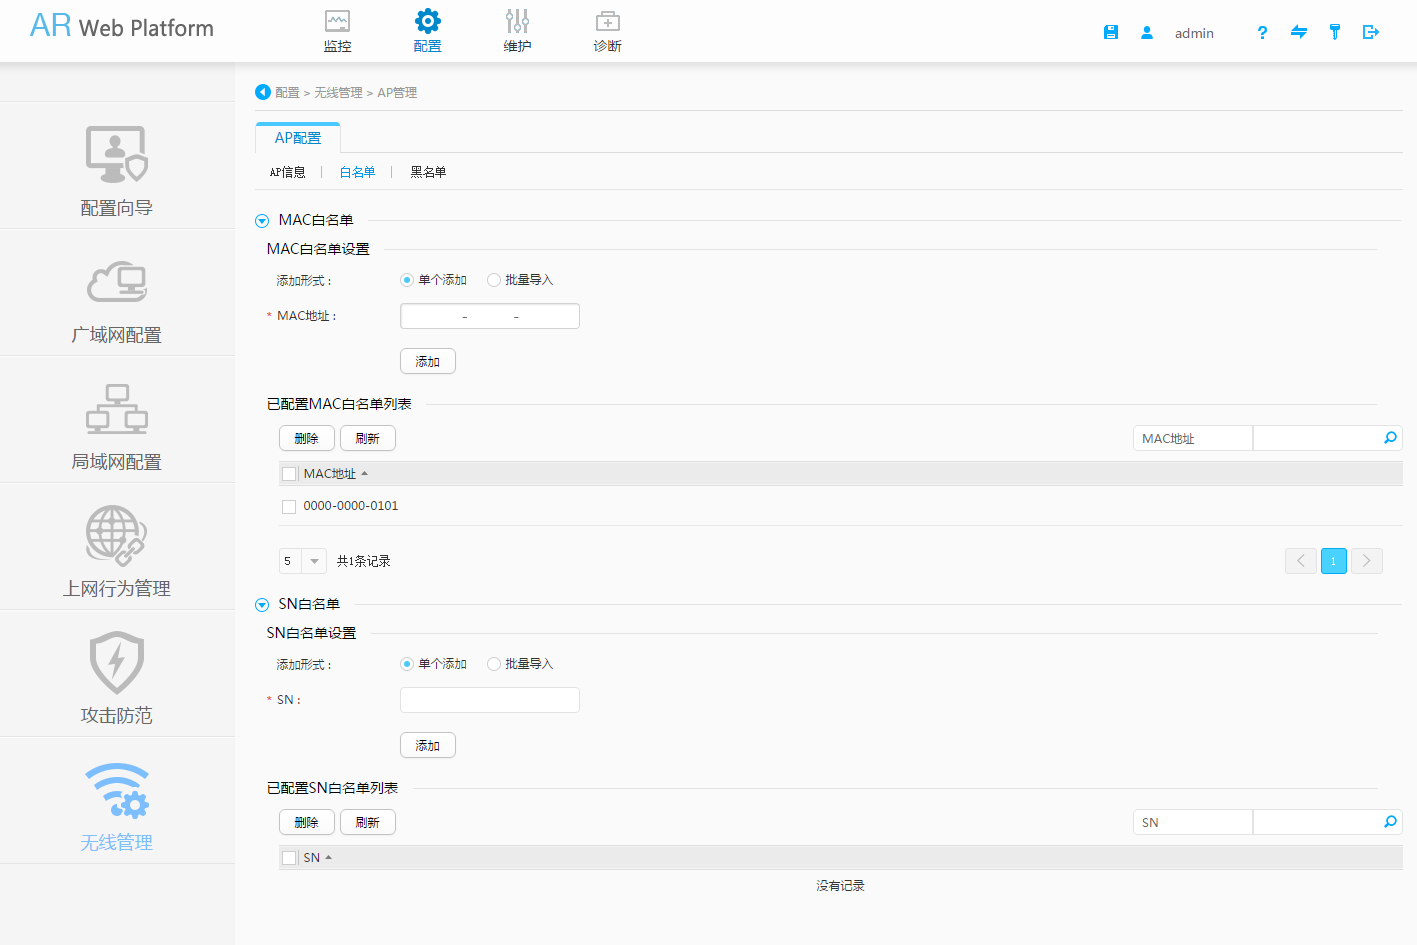
Task: Switch to the AP信息 tab
Action: click(288, 172)
